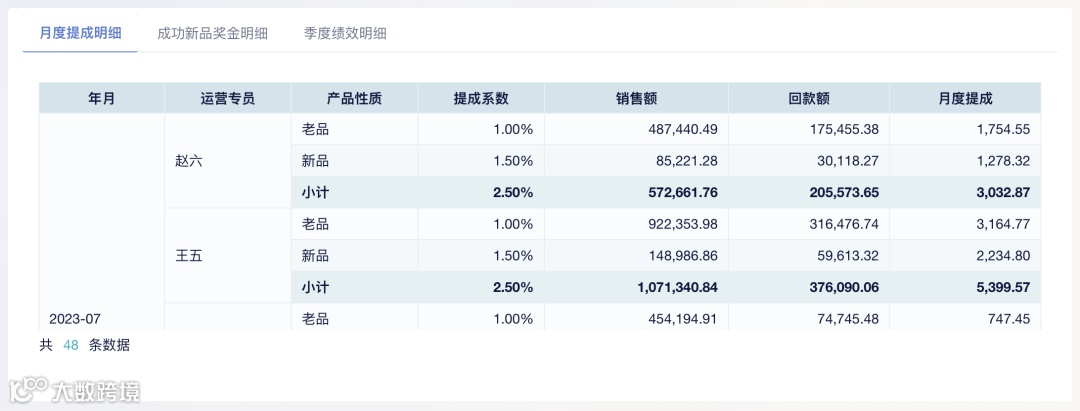Select monthly commission value 5,399.57

(x=1001, y=287)
